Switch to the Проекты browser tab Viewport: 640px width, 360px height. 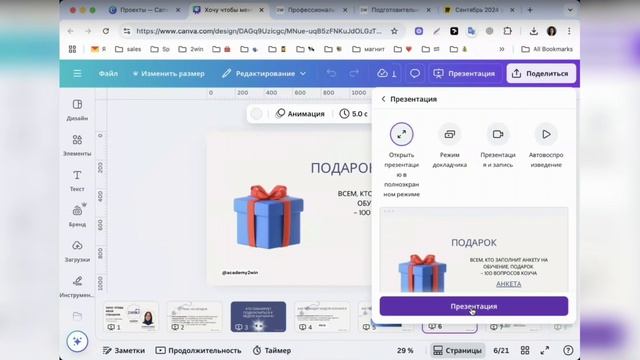tap(144, 10)
